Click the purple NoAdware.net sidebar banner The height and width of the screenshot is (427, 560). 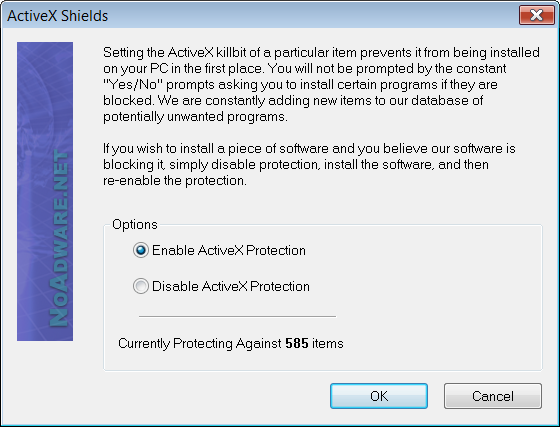[x=45, y=191]
